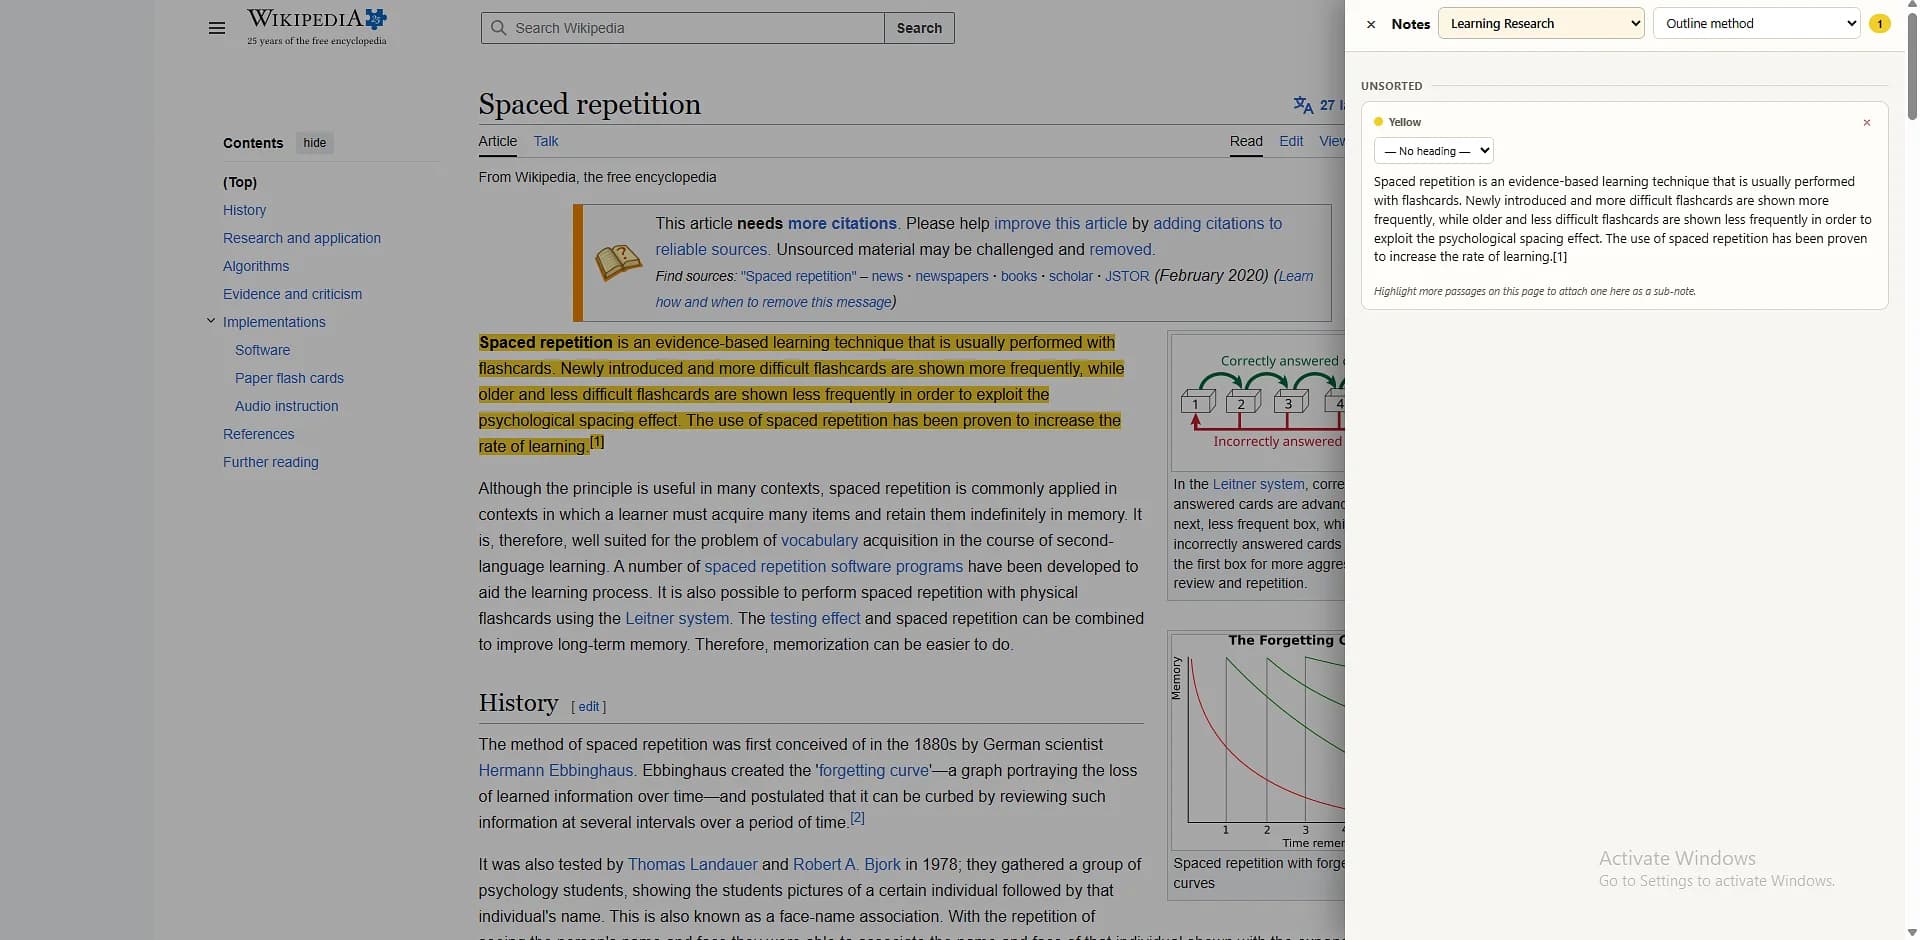Image resolution: width=1920 pixels, height=940 pixels.
Task: Go to Algorithms in contents
Action: pos(256,266)
